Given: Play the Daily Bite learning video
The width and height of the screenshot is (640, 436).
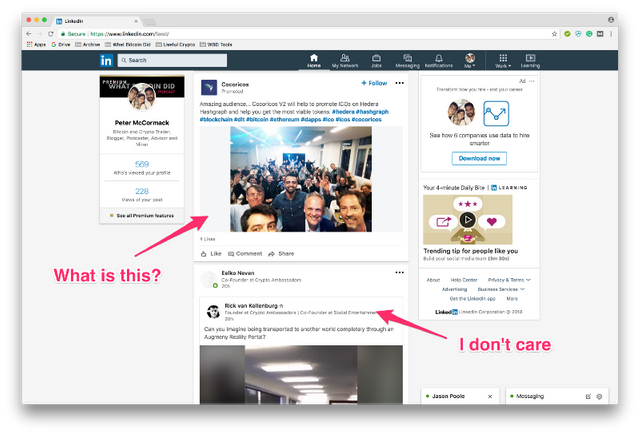Looking at the screenshot, I should [467, 220].
